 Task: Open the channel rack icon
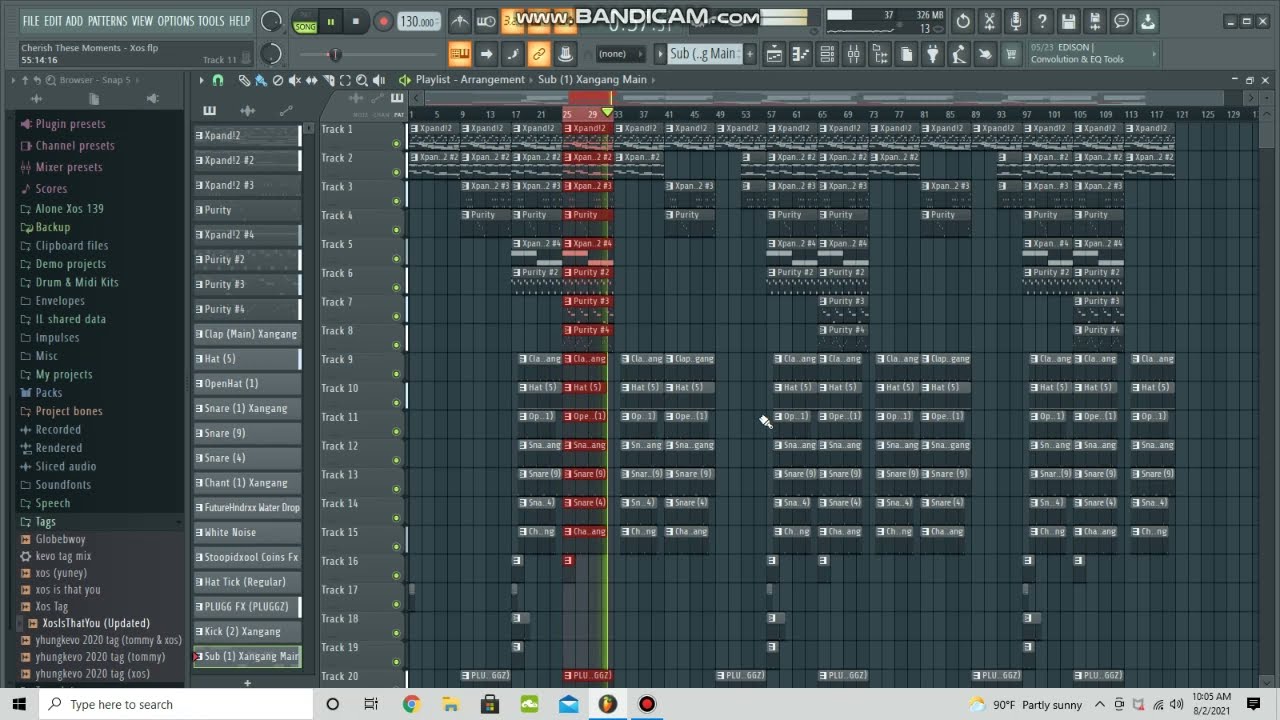pos(827,55)
